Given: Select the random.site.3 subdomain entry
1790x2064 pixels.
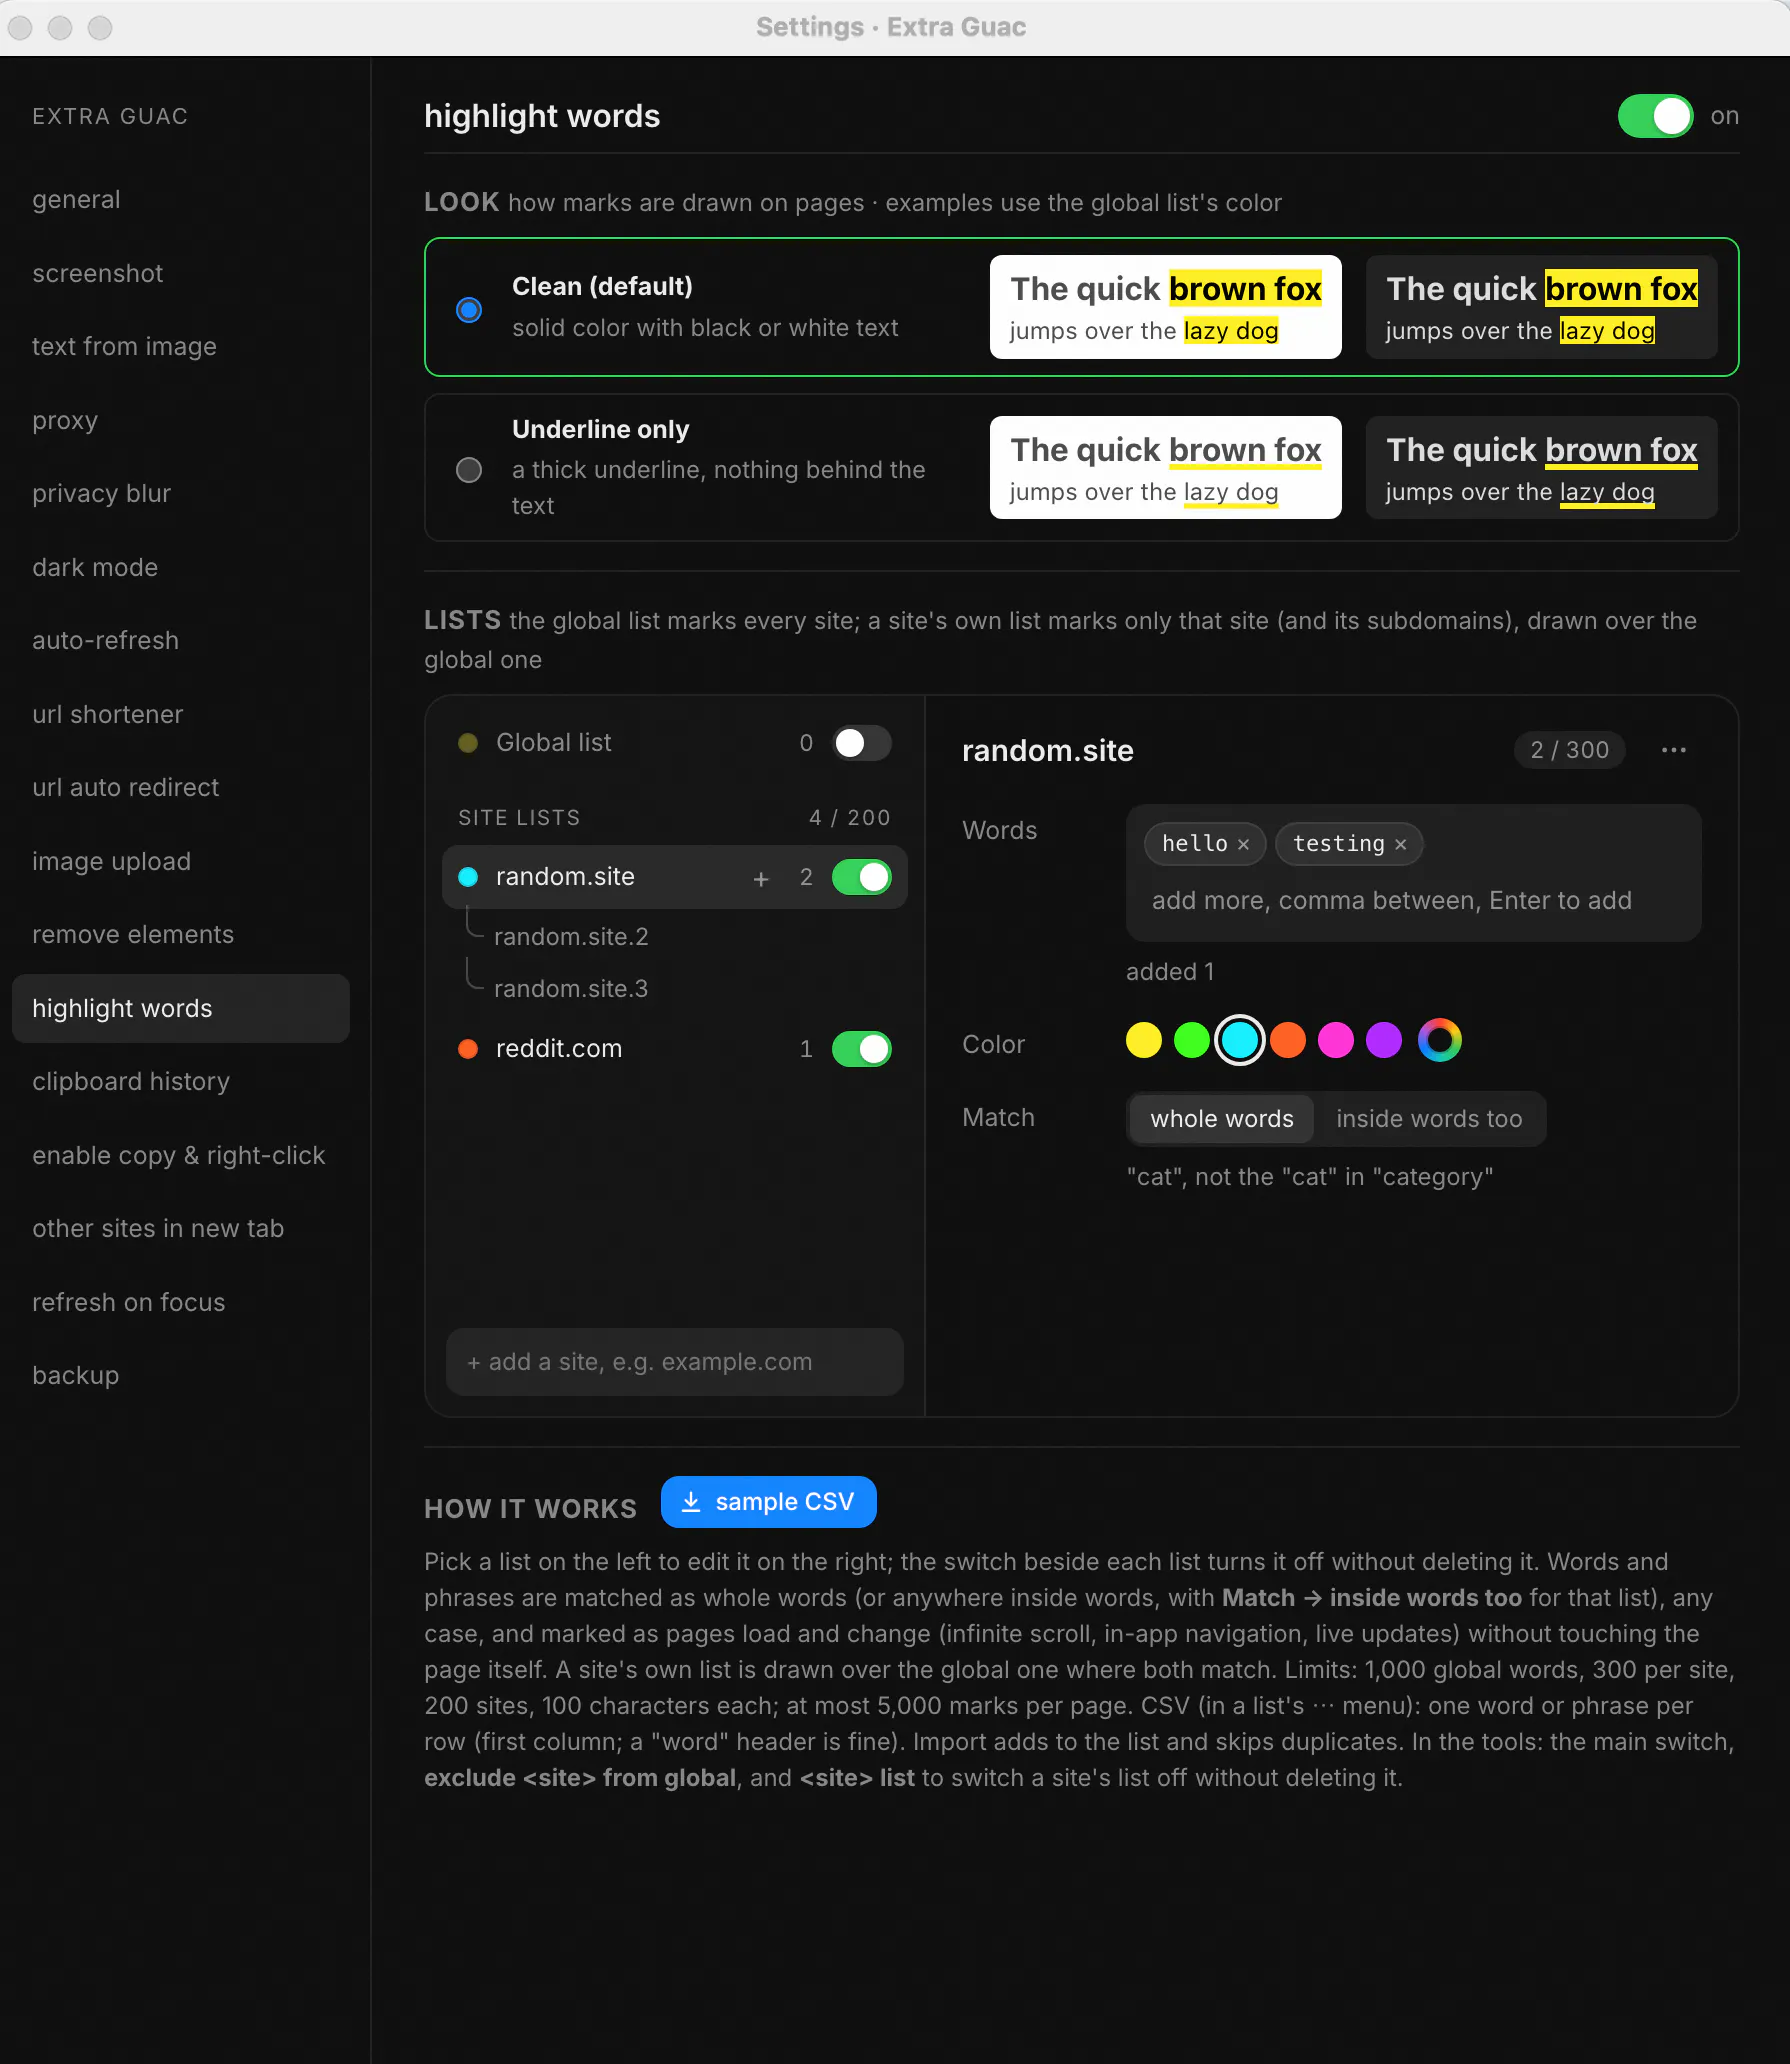Looking at the screenshot, I should (x=571, y=989).
